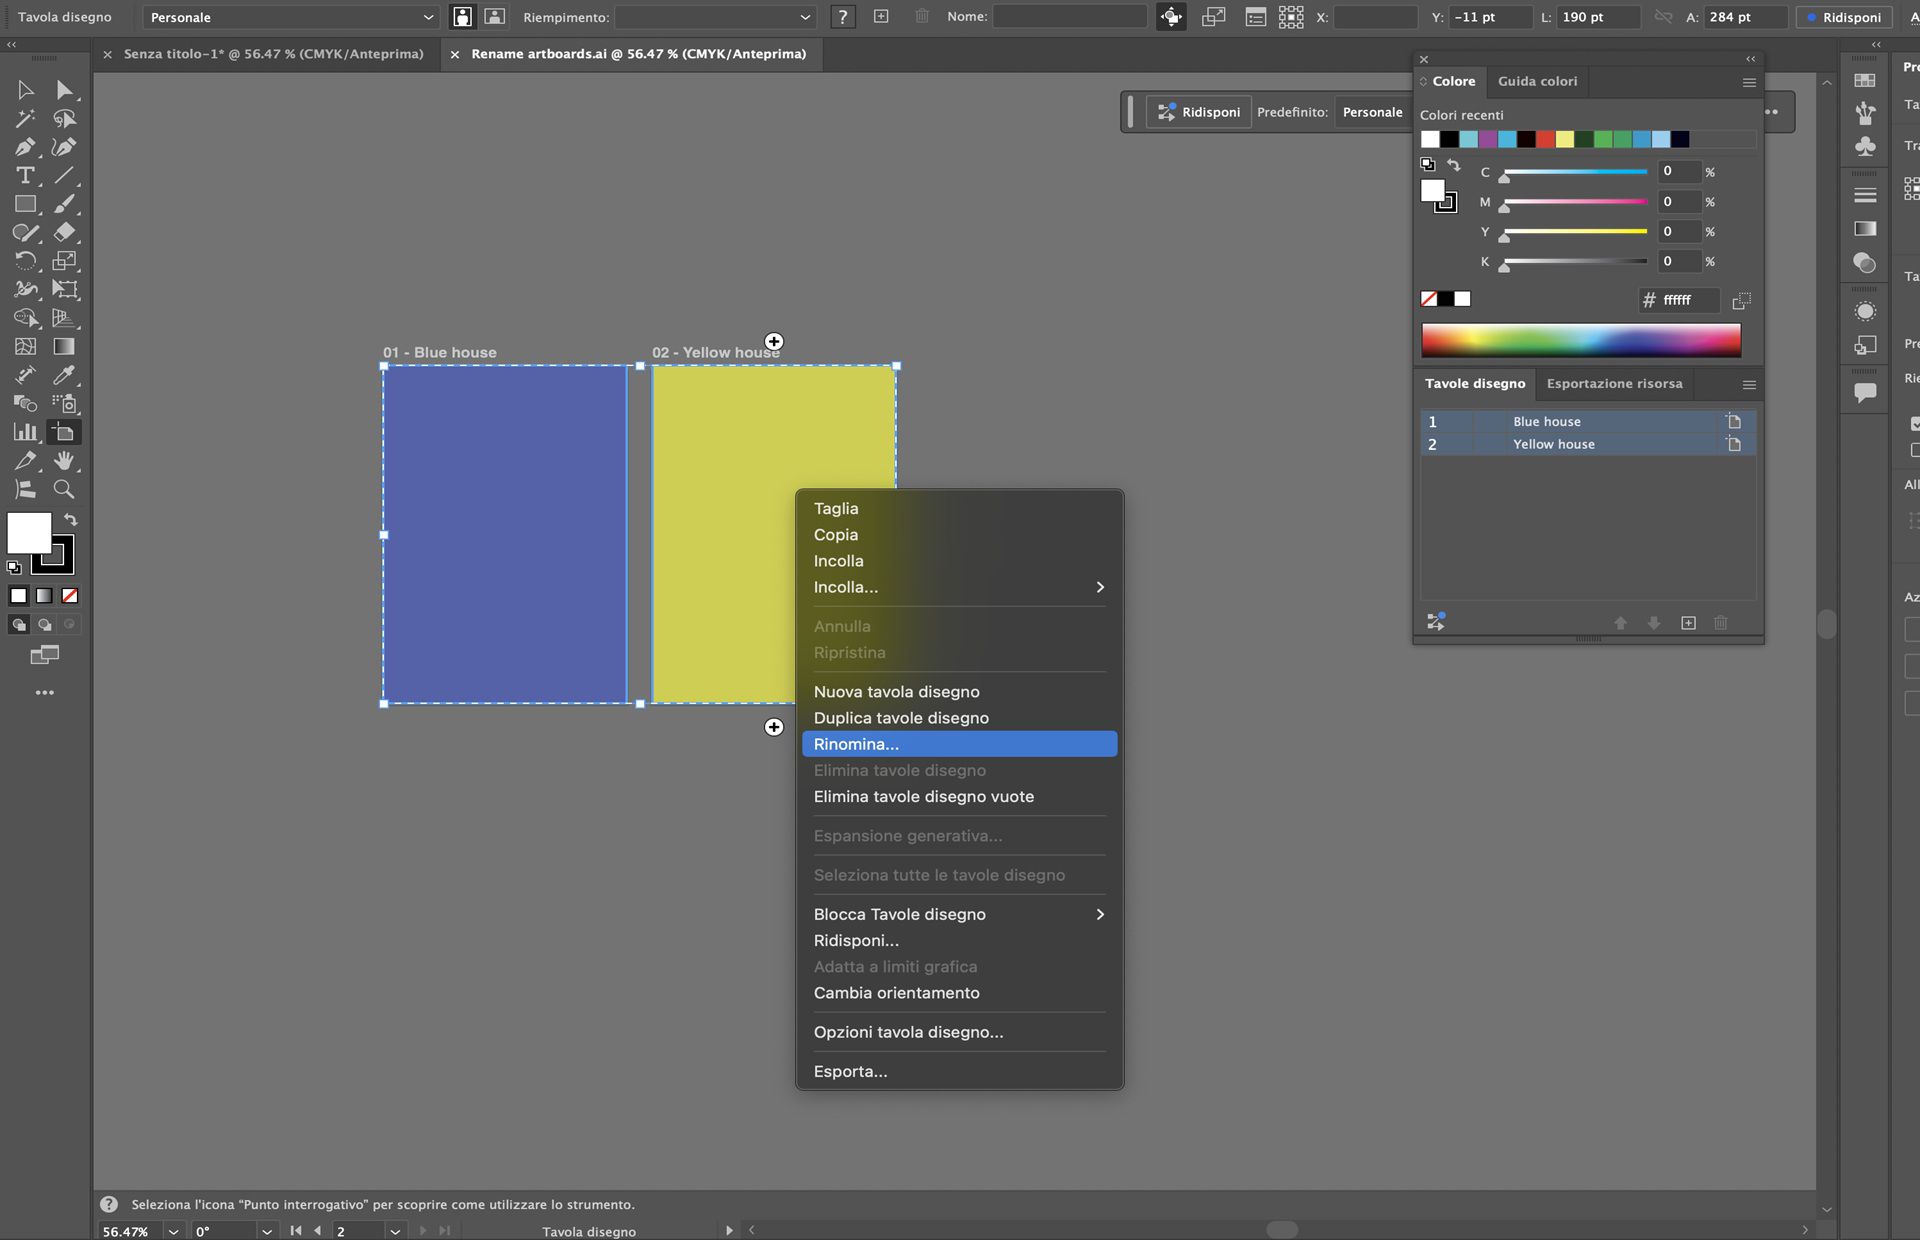Image resolution: width=1920 pixels, height=1240 pixels.
Task: Switch to the Guida colori tab
Action: (x=1538, y=81)
